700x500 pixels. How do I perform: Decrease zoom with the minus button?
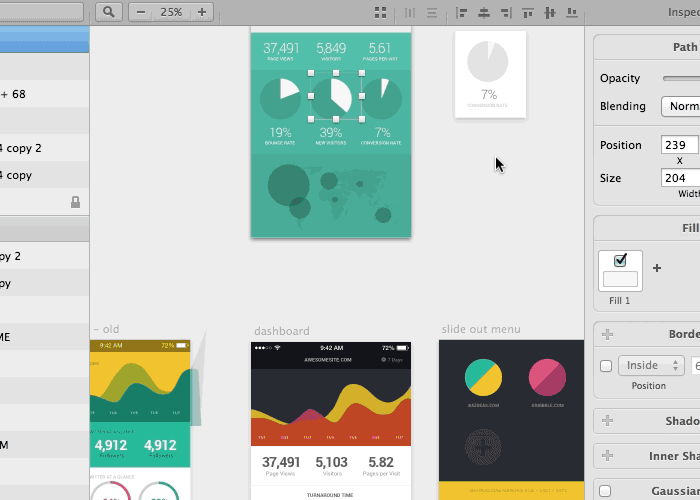pos(141,12)
